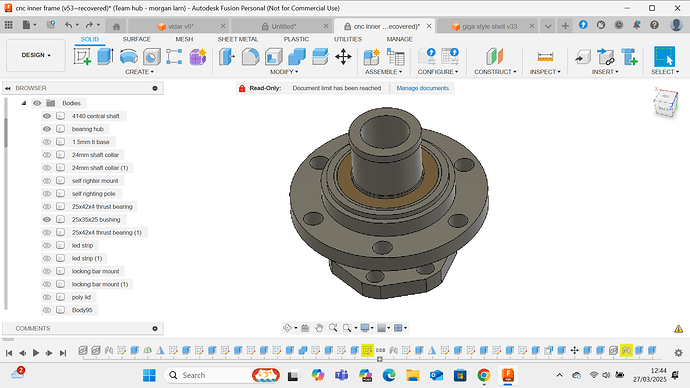Screen dimensions: 690x388
Task: Switch to the SHEET METAL tab
Action: click(x=238, y=39)
